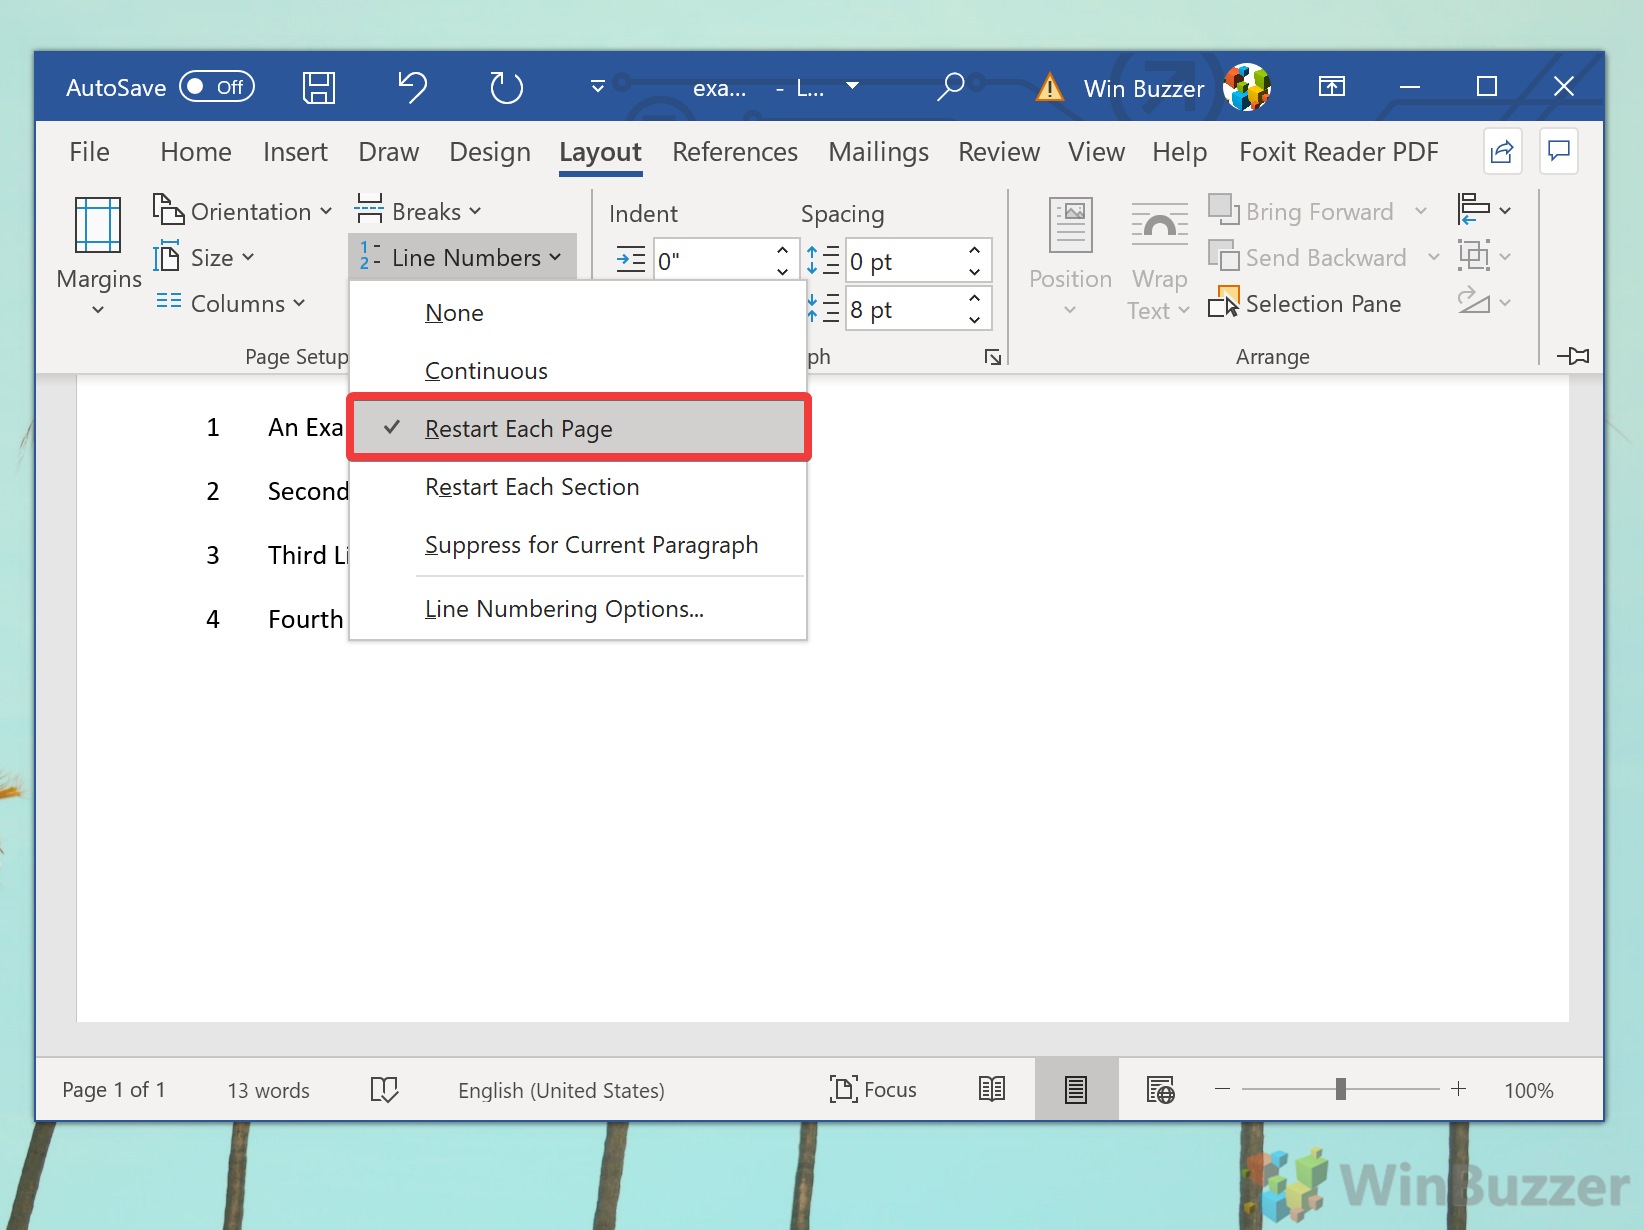The width and height of the screenshot is (1644, 1230).
Task: Select Suppress for Current Paragraph
Action: 578,545
